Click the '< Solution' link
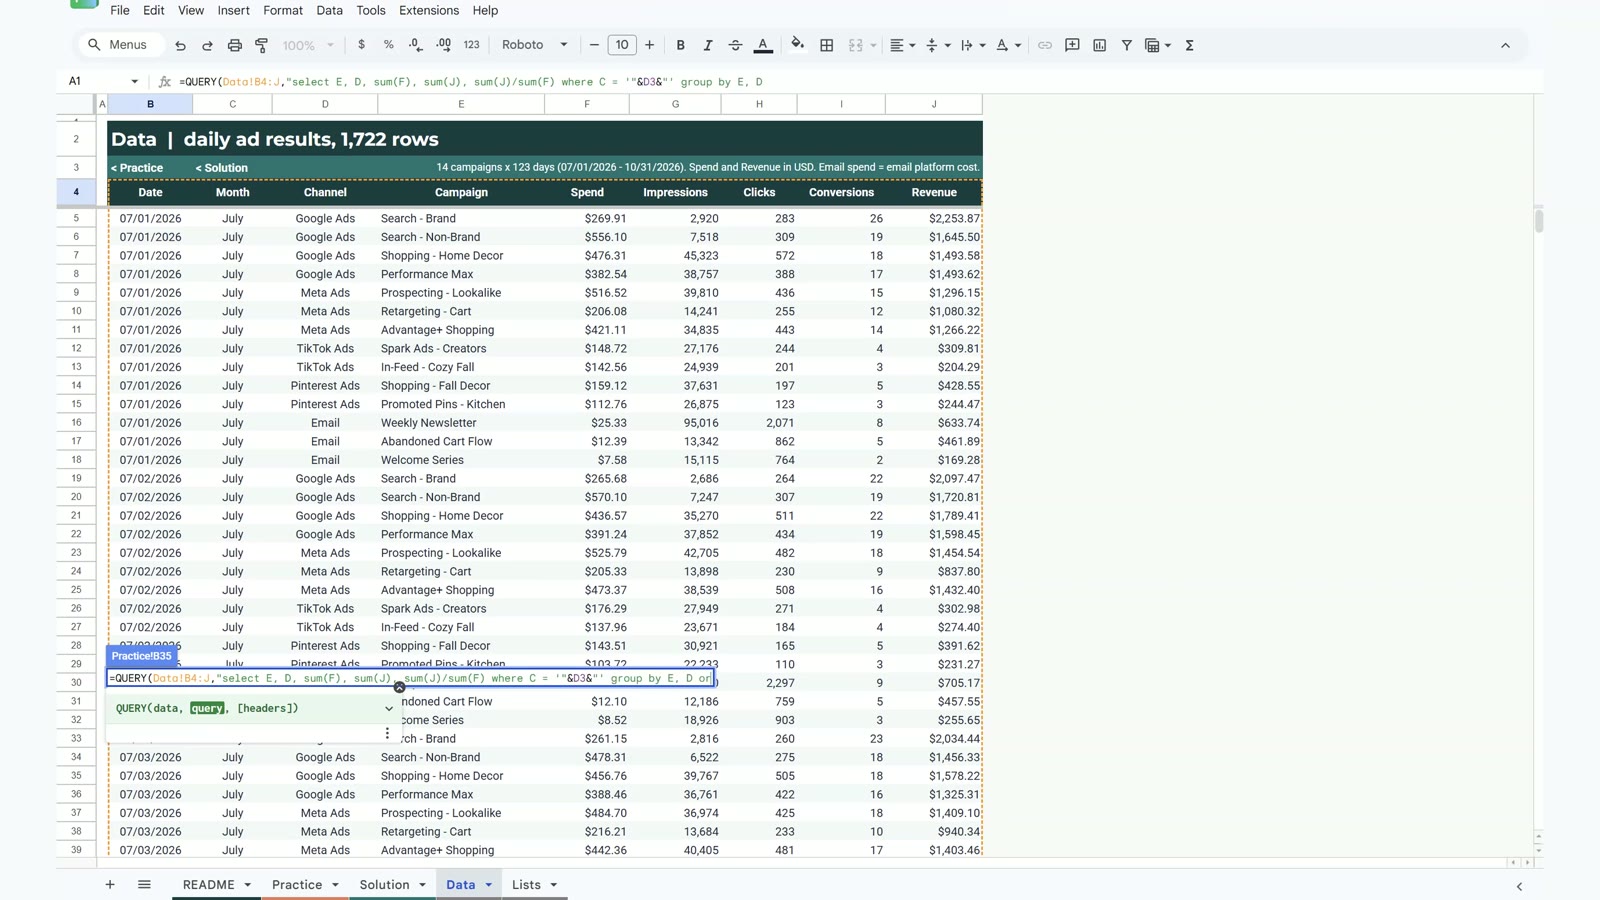This screenshot has height=900, width=1600. pos(222,168)
